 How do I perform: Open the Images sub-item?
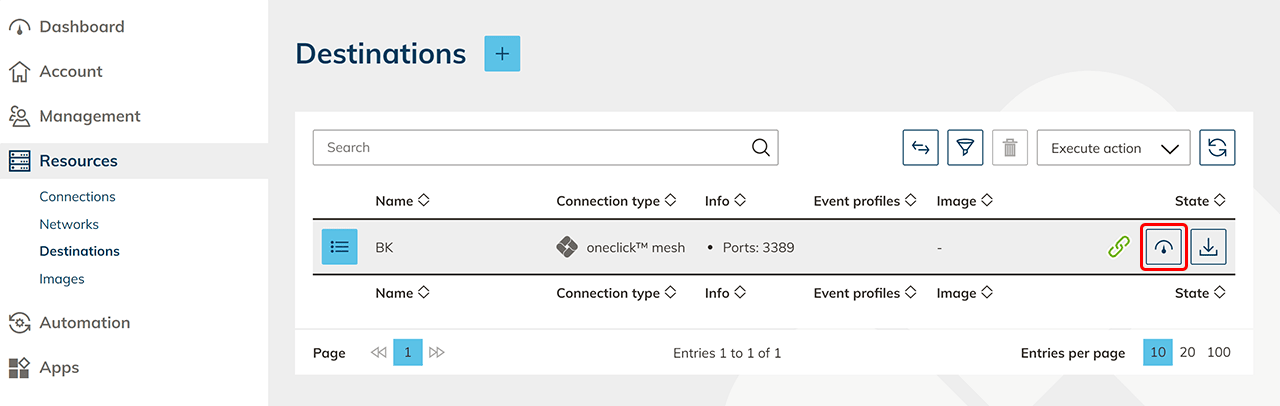coord(61,279)
